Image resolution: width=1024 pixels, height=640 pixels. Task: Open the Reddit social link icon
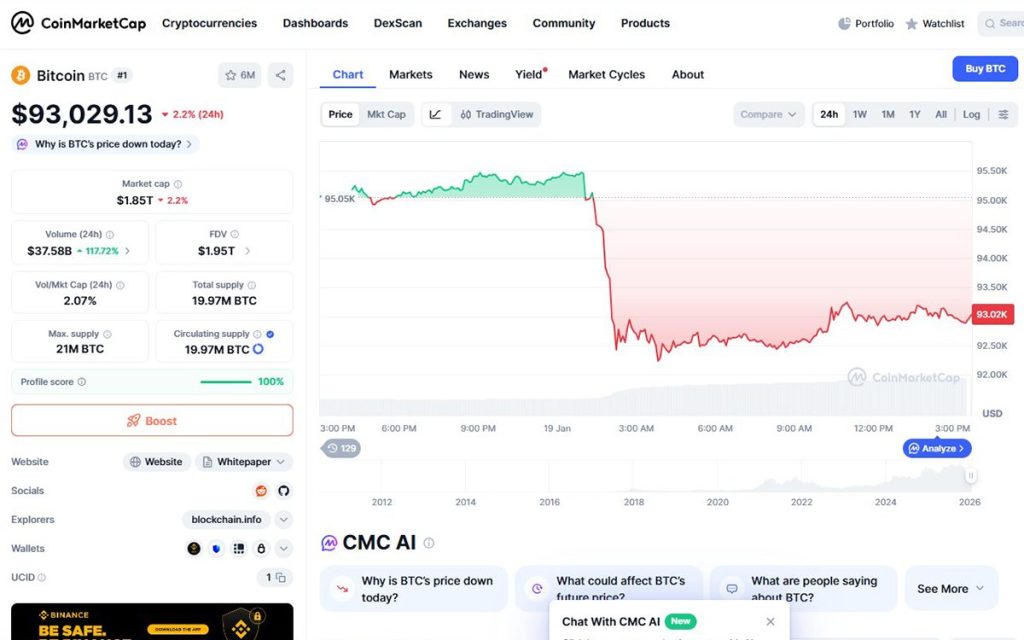click(x=262, y=491)
